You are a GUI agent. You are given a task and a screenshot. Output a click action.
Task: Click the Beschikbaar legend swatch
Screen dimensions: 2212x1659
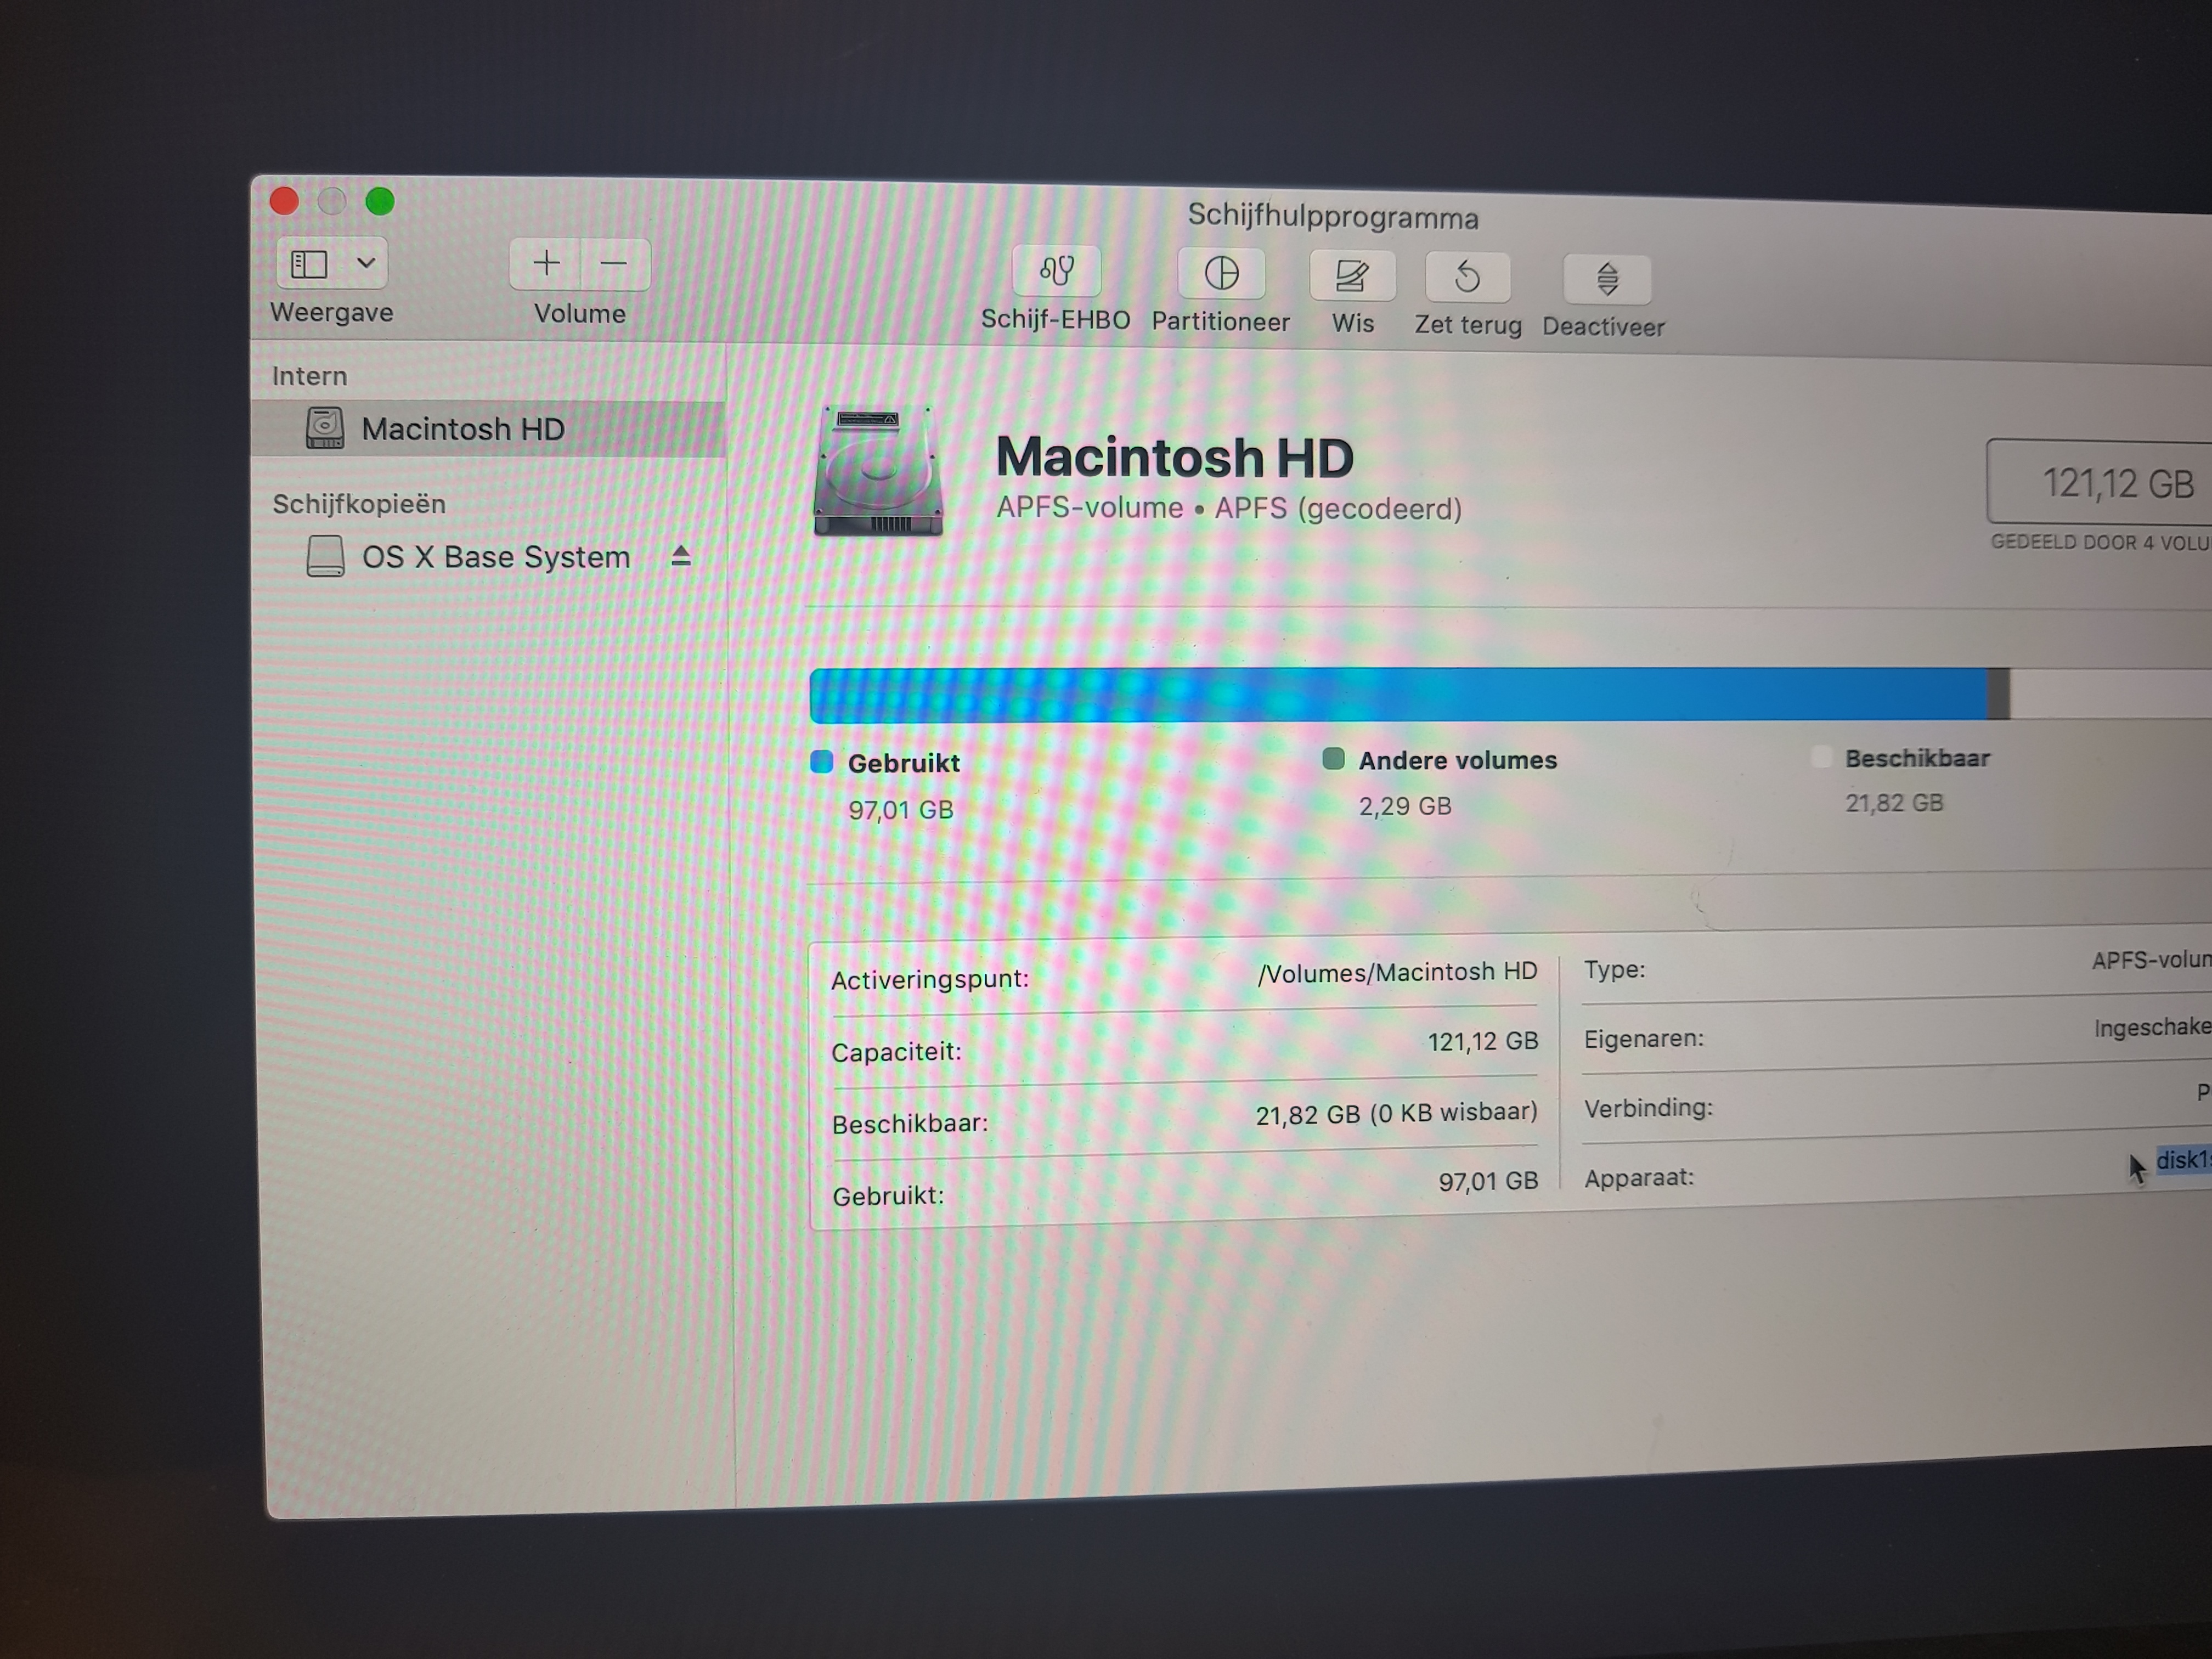coord(1821,757)
